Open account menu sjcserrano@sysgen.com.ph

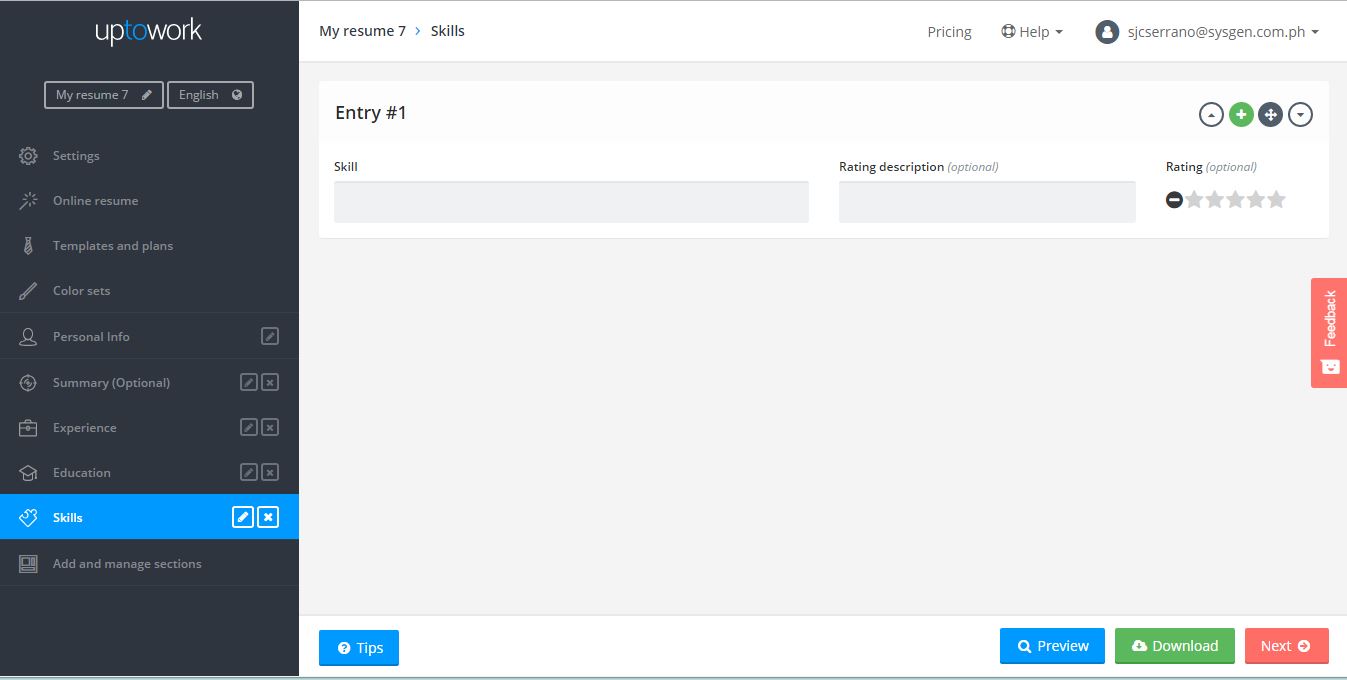pyautogui.click(x=1208, y=32)
